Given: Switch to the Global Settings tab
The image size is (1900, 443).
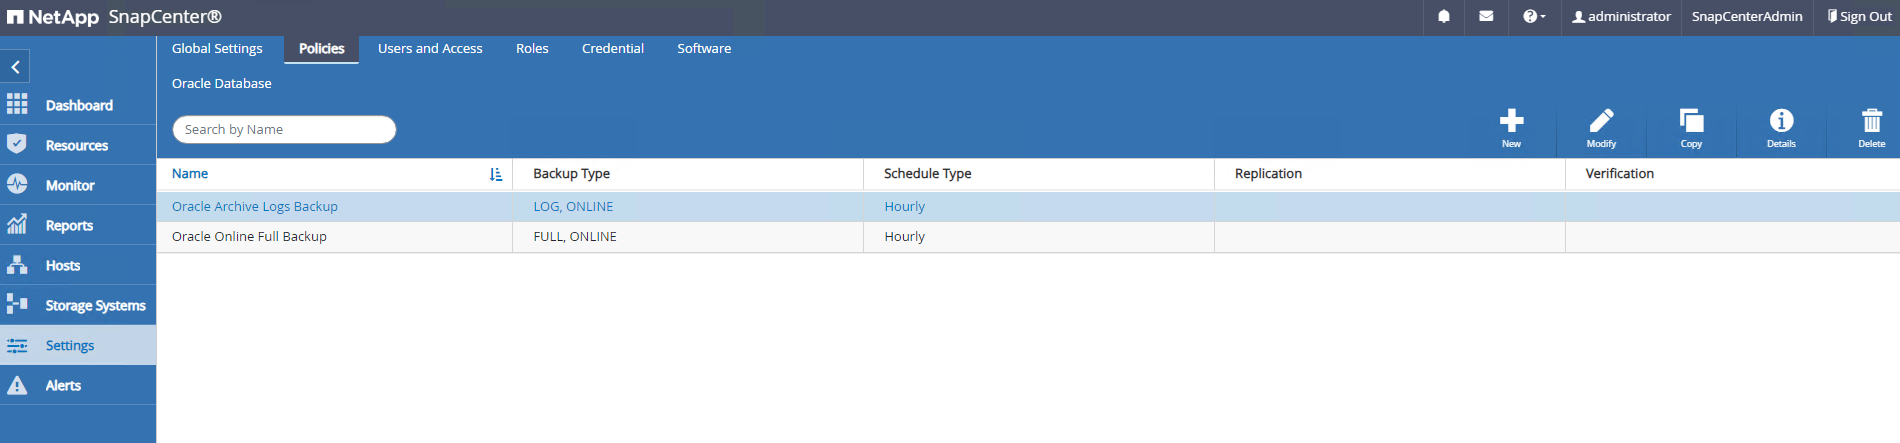Looking at the screenshot, I should 217,49.
